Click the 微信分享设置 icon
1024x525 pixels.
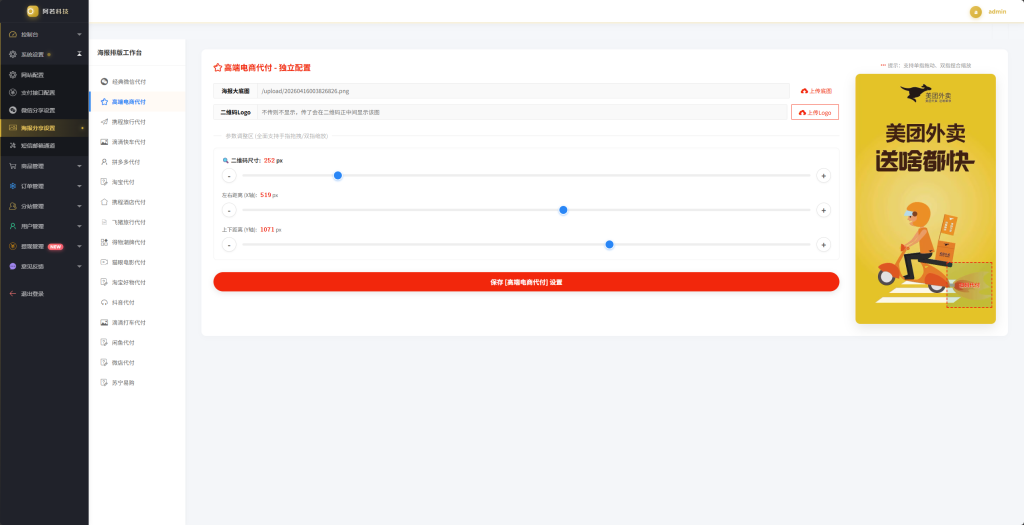[13, 110]
